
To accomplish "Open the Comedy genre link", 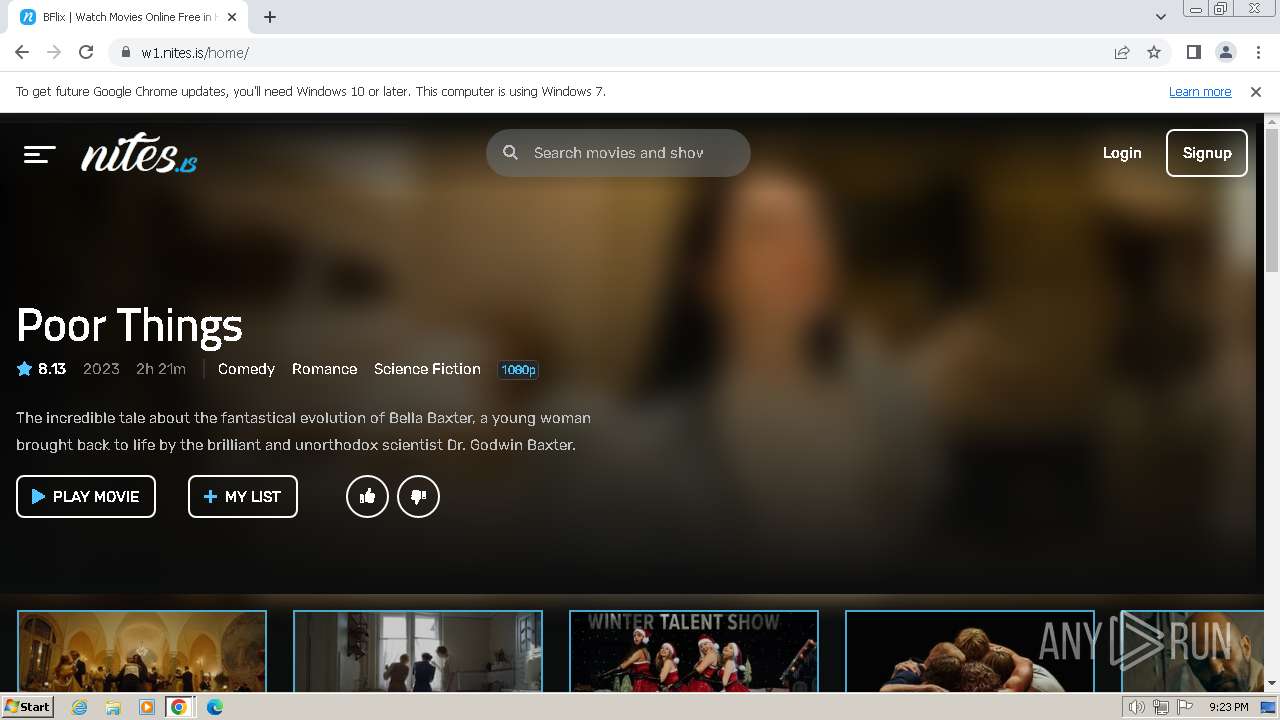I will [x=246, y=369].
